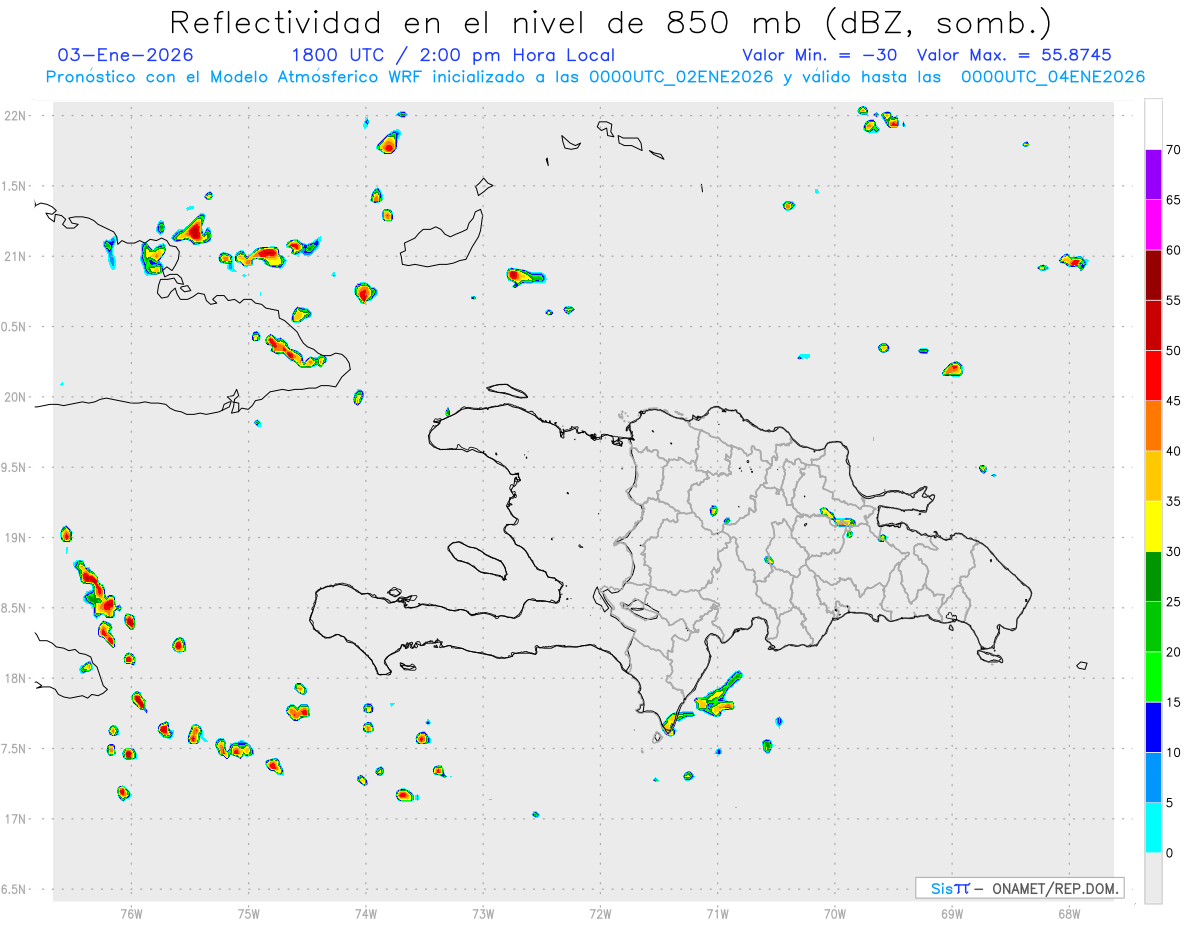Click the "19N" latitude axis label

15,538
